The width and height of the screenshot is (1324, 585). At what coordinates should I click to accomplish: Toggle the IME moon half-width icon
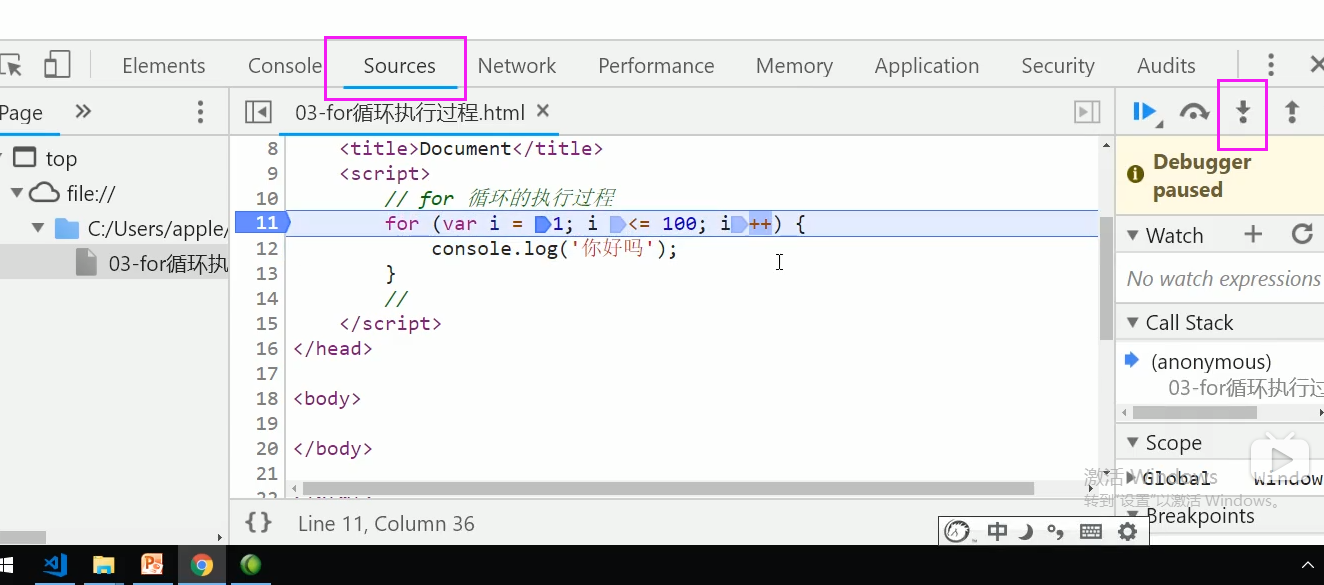tap(1025, 531)
